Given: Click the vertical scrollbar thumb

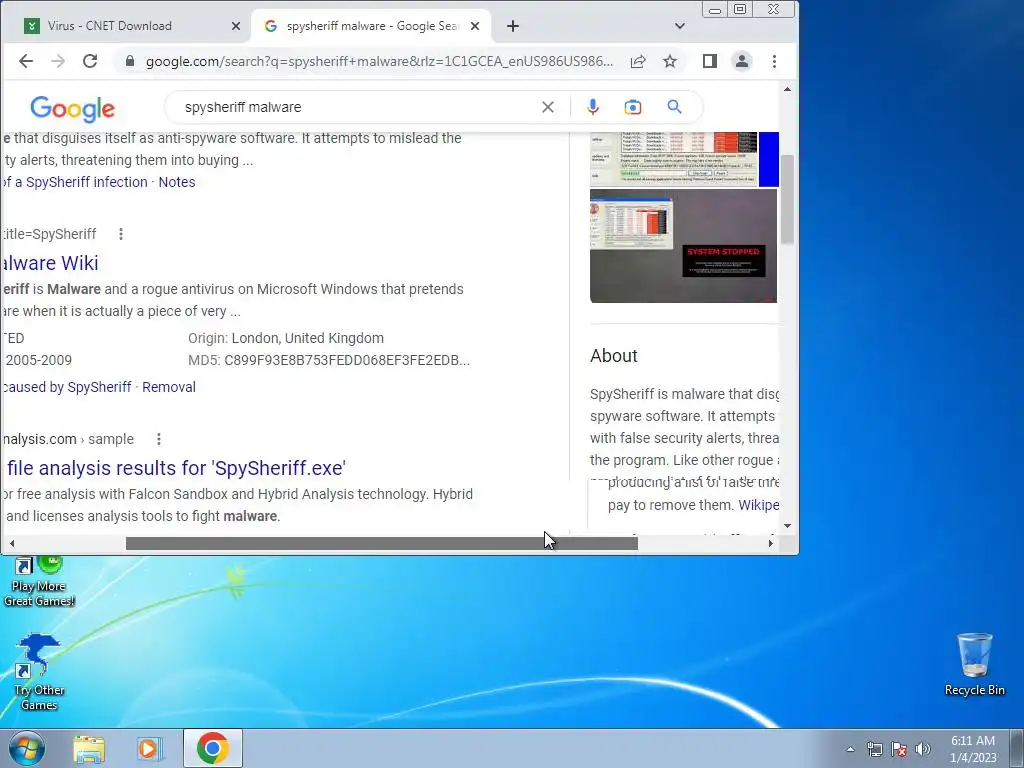Looking at the screenshot, I should 788,199.
